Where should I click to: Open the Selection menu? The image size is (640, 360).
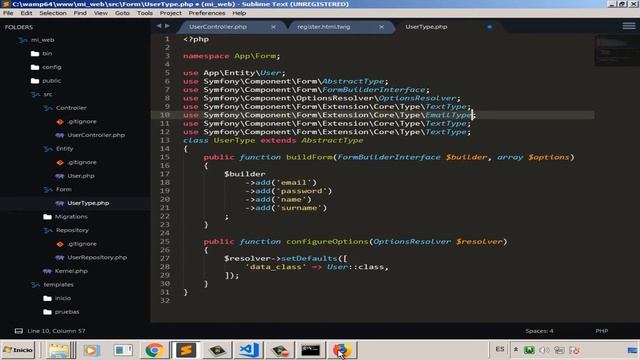coord(53,13)
